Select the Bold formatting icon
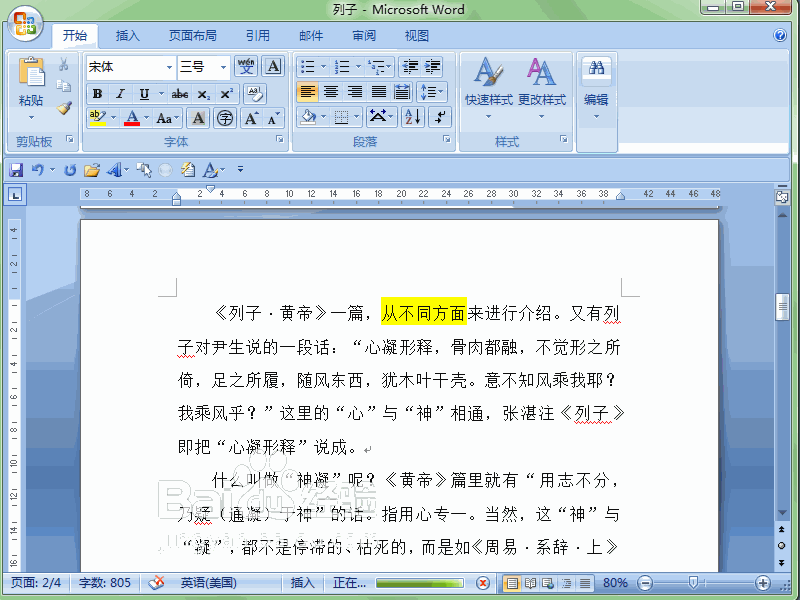Image resolution: width=800 pixels, height=600 pixels. click(x=97, y=93)
